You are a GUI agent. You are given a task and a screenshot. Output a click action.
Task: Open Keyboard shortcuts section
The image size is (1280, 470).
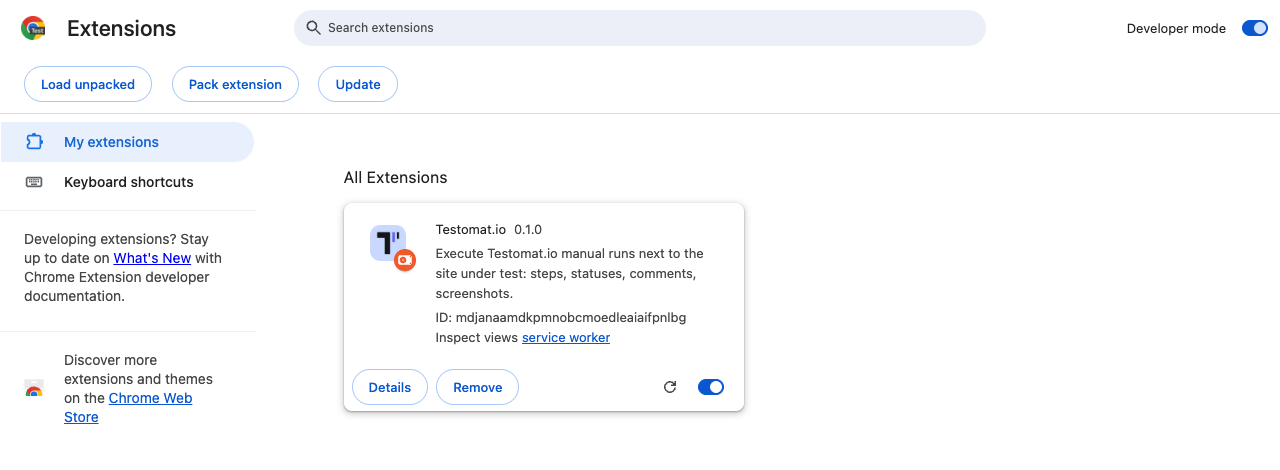(127, 182)
